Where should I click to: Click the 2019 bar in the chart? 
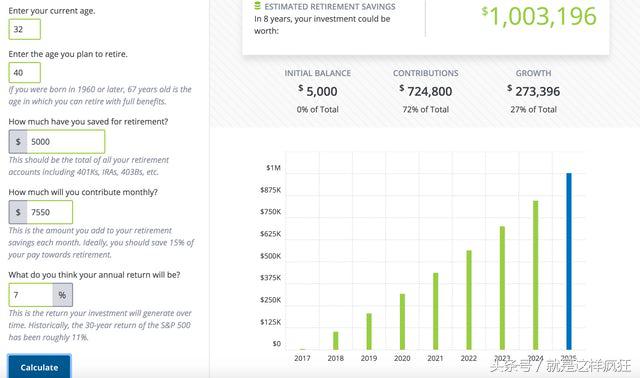point(369,331)
